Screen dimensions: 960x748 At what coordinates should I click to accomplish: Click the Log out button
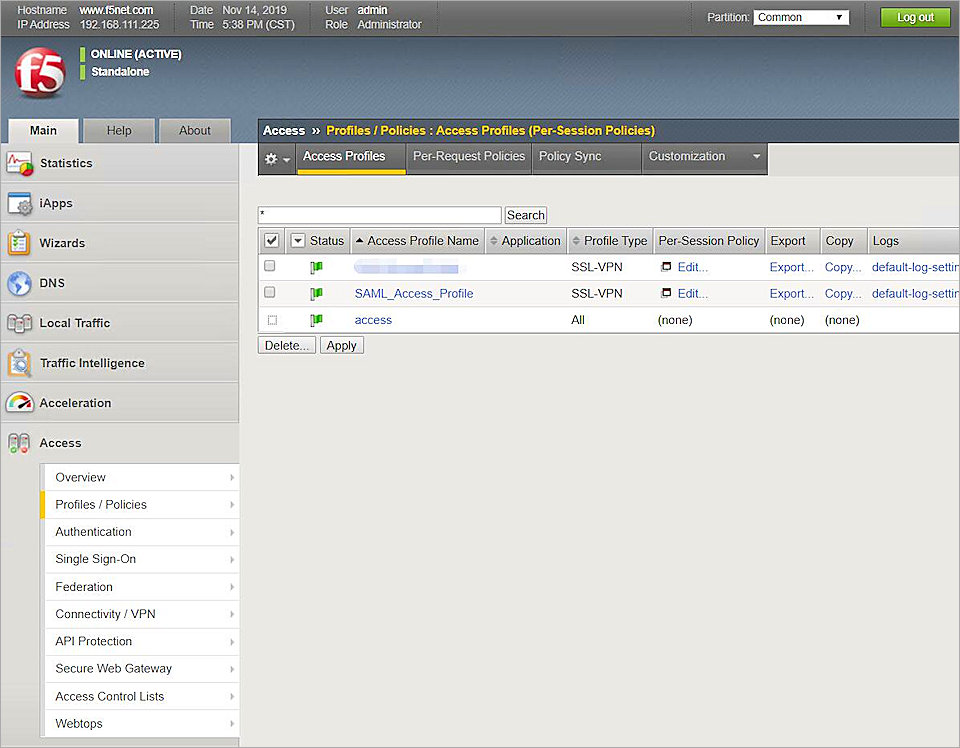point(914,17)
